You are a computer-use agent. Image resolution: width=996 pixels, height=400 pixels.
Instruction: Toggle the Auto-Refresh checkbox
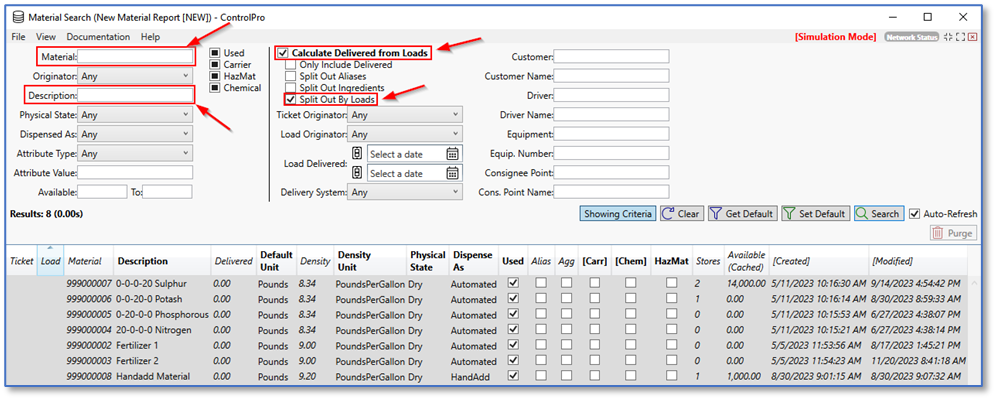pos(914,214)
